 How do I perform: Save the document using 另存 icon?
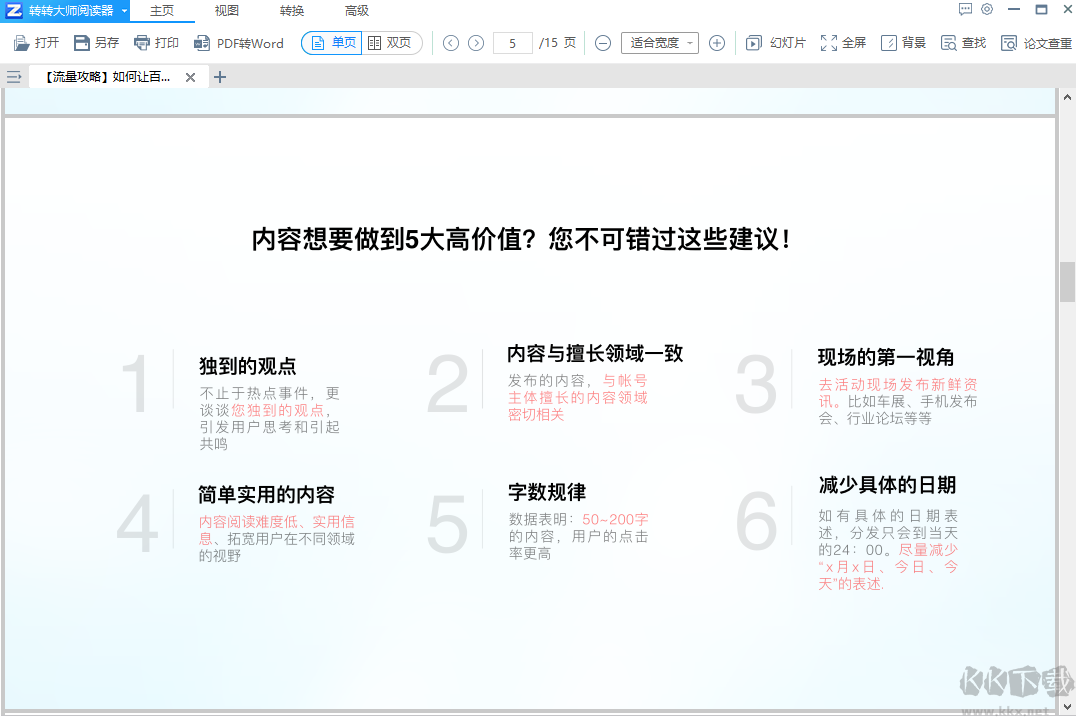coord(96,43)
